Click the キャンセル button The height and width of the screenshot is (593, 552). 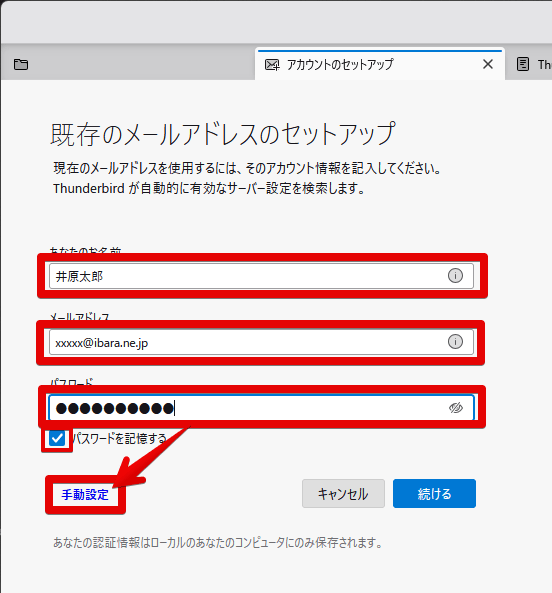[x=343, y=494]
